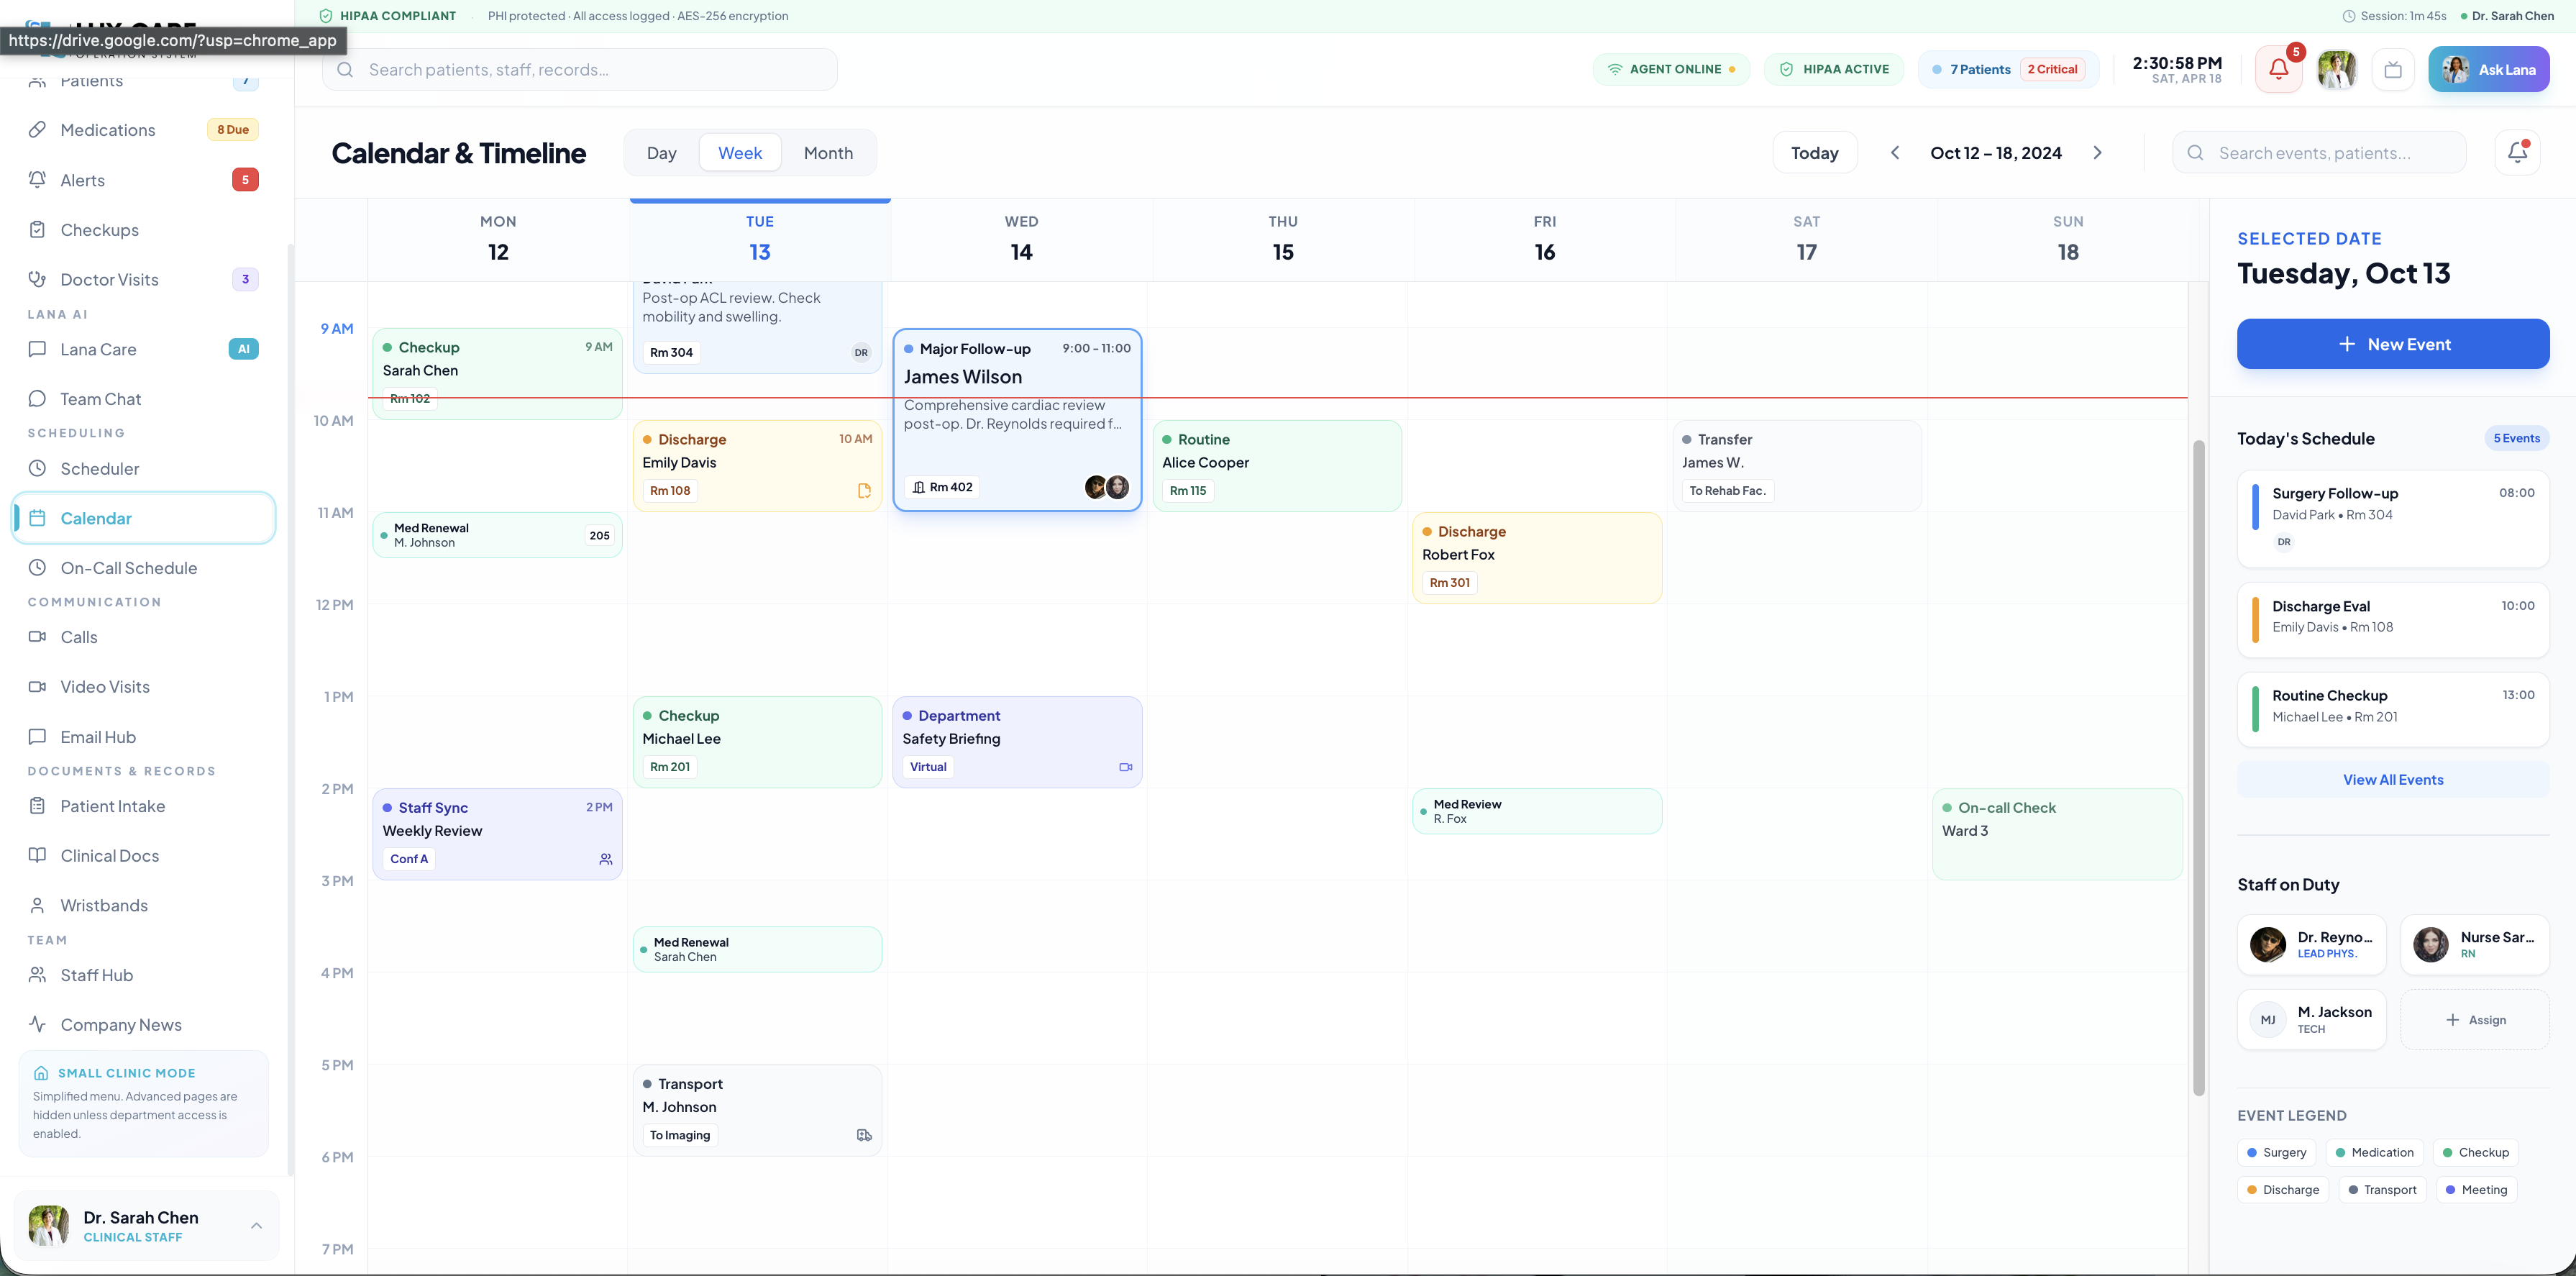Open Robert Fox Discharge event
Image resolution: width=2576 pixels, height=1276 pixels.
coord(1537,558)
